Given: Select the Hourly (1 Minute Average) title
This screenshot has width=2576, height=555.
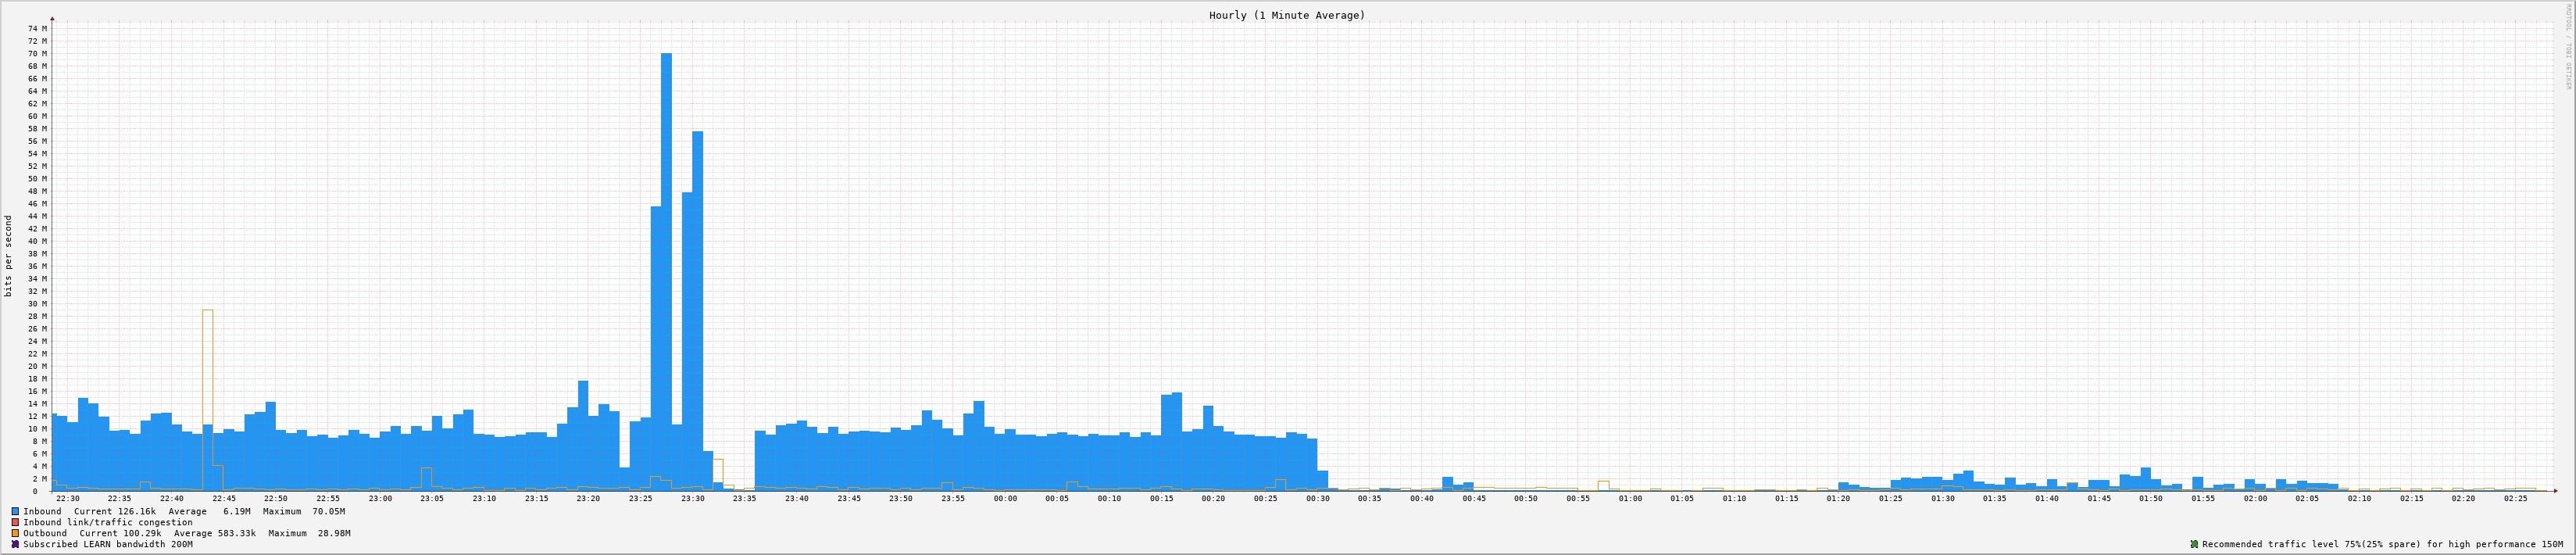Looking at the screenshot, I should [x=1286, y=15].
